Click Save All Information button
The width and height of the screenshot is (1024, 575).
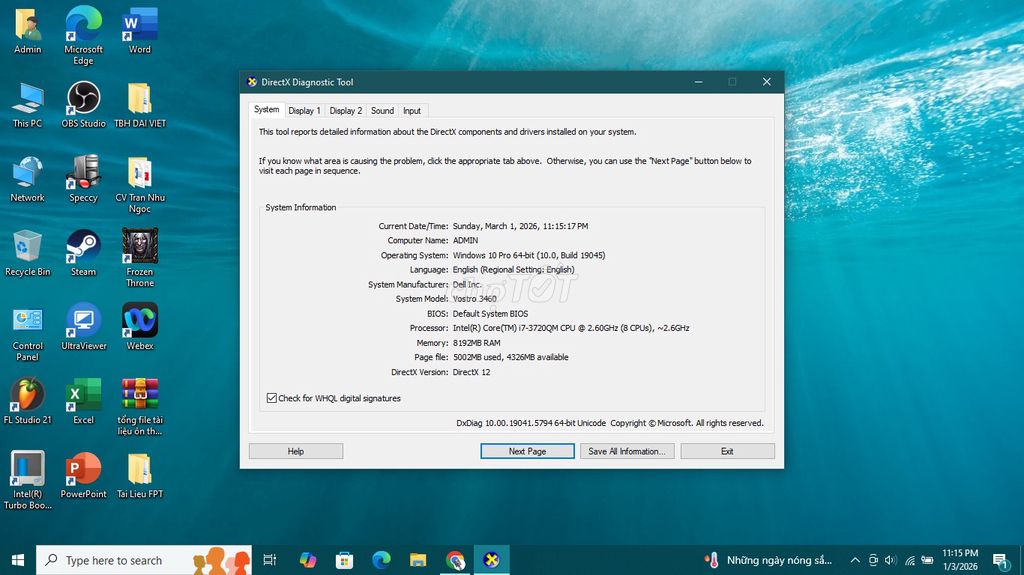click(627, 451)
